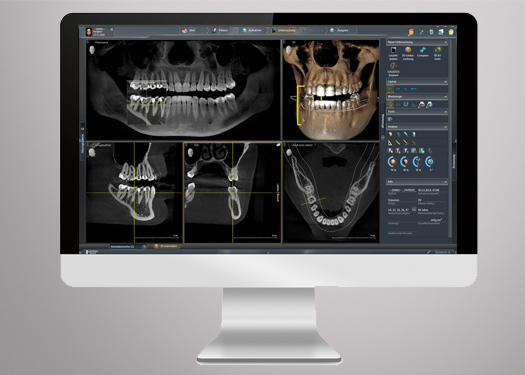This screenshot has height=375, width=525.
Task: Go to the Patient phase
Action: 220,30
